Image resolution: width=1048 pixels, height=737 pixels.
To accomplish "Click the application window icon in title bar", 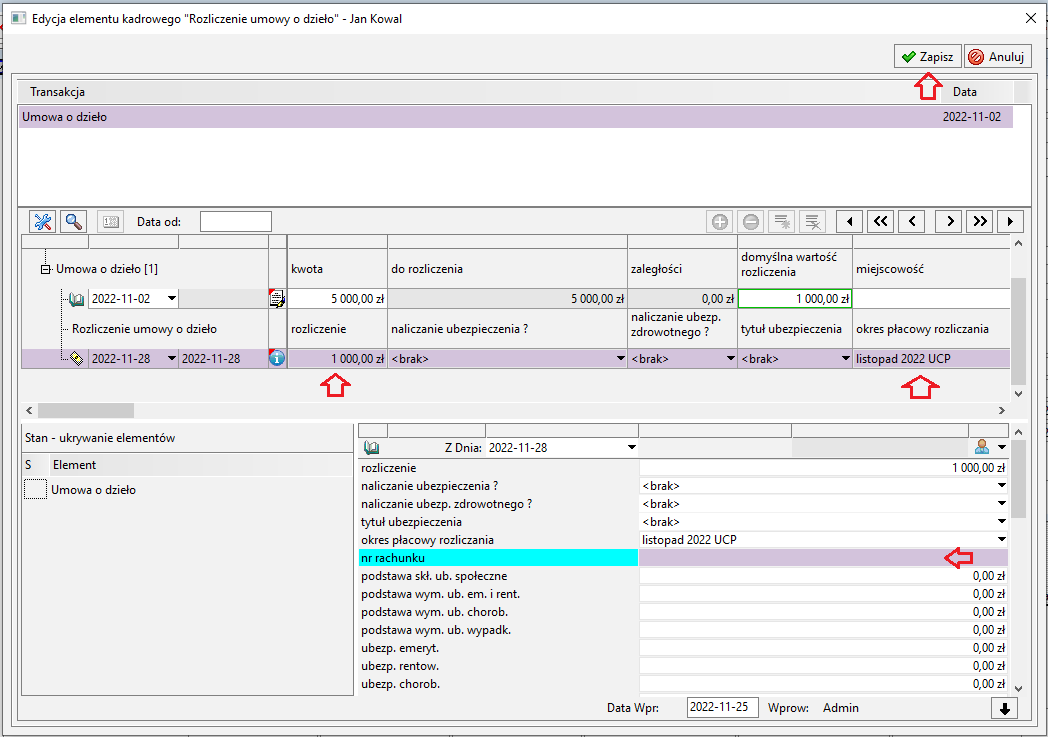I will coord(18,18).
